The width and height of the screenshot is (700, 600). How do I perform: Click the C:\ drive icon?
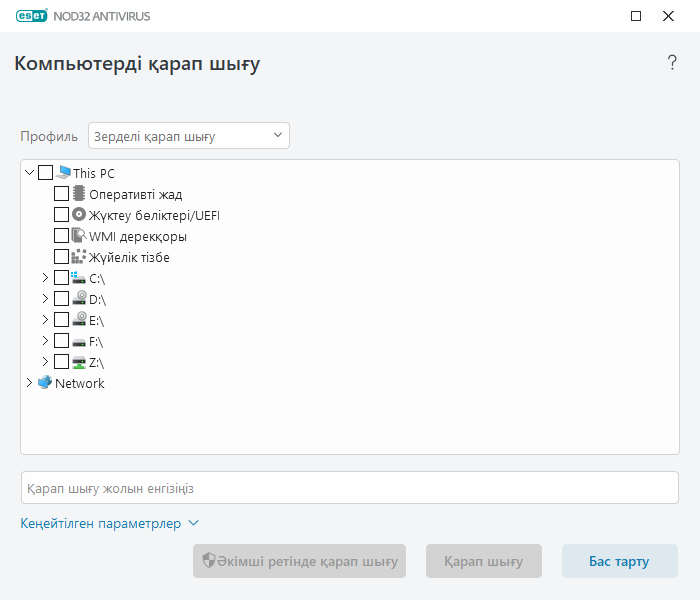click(x=79, y=278)
